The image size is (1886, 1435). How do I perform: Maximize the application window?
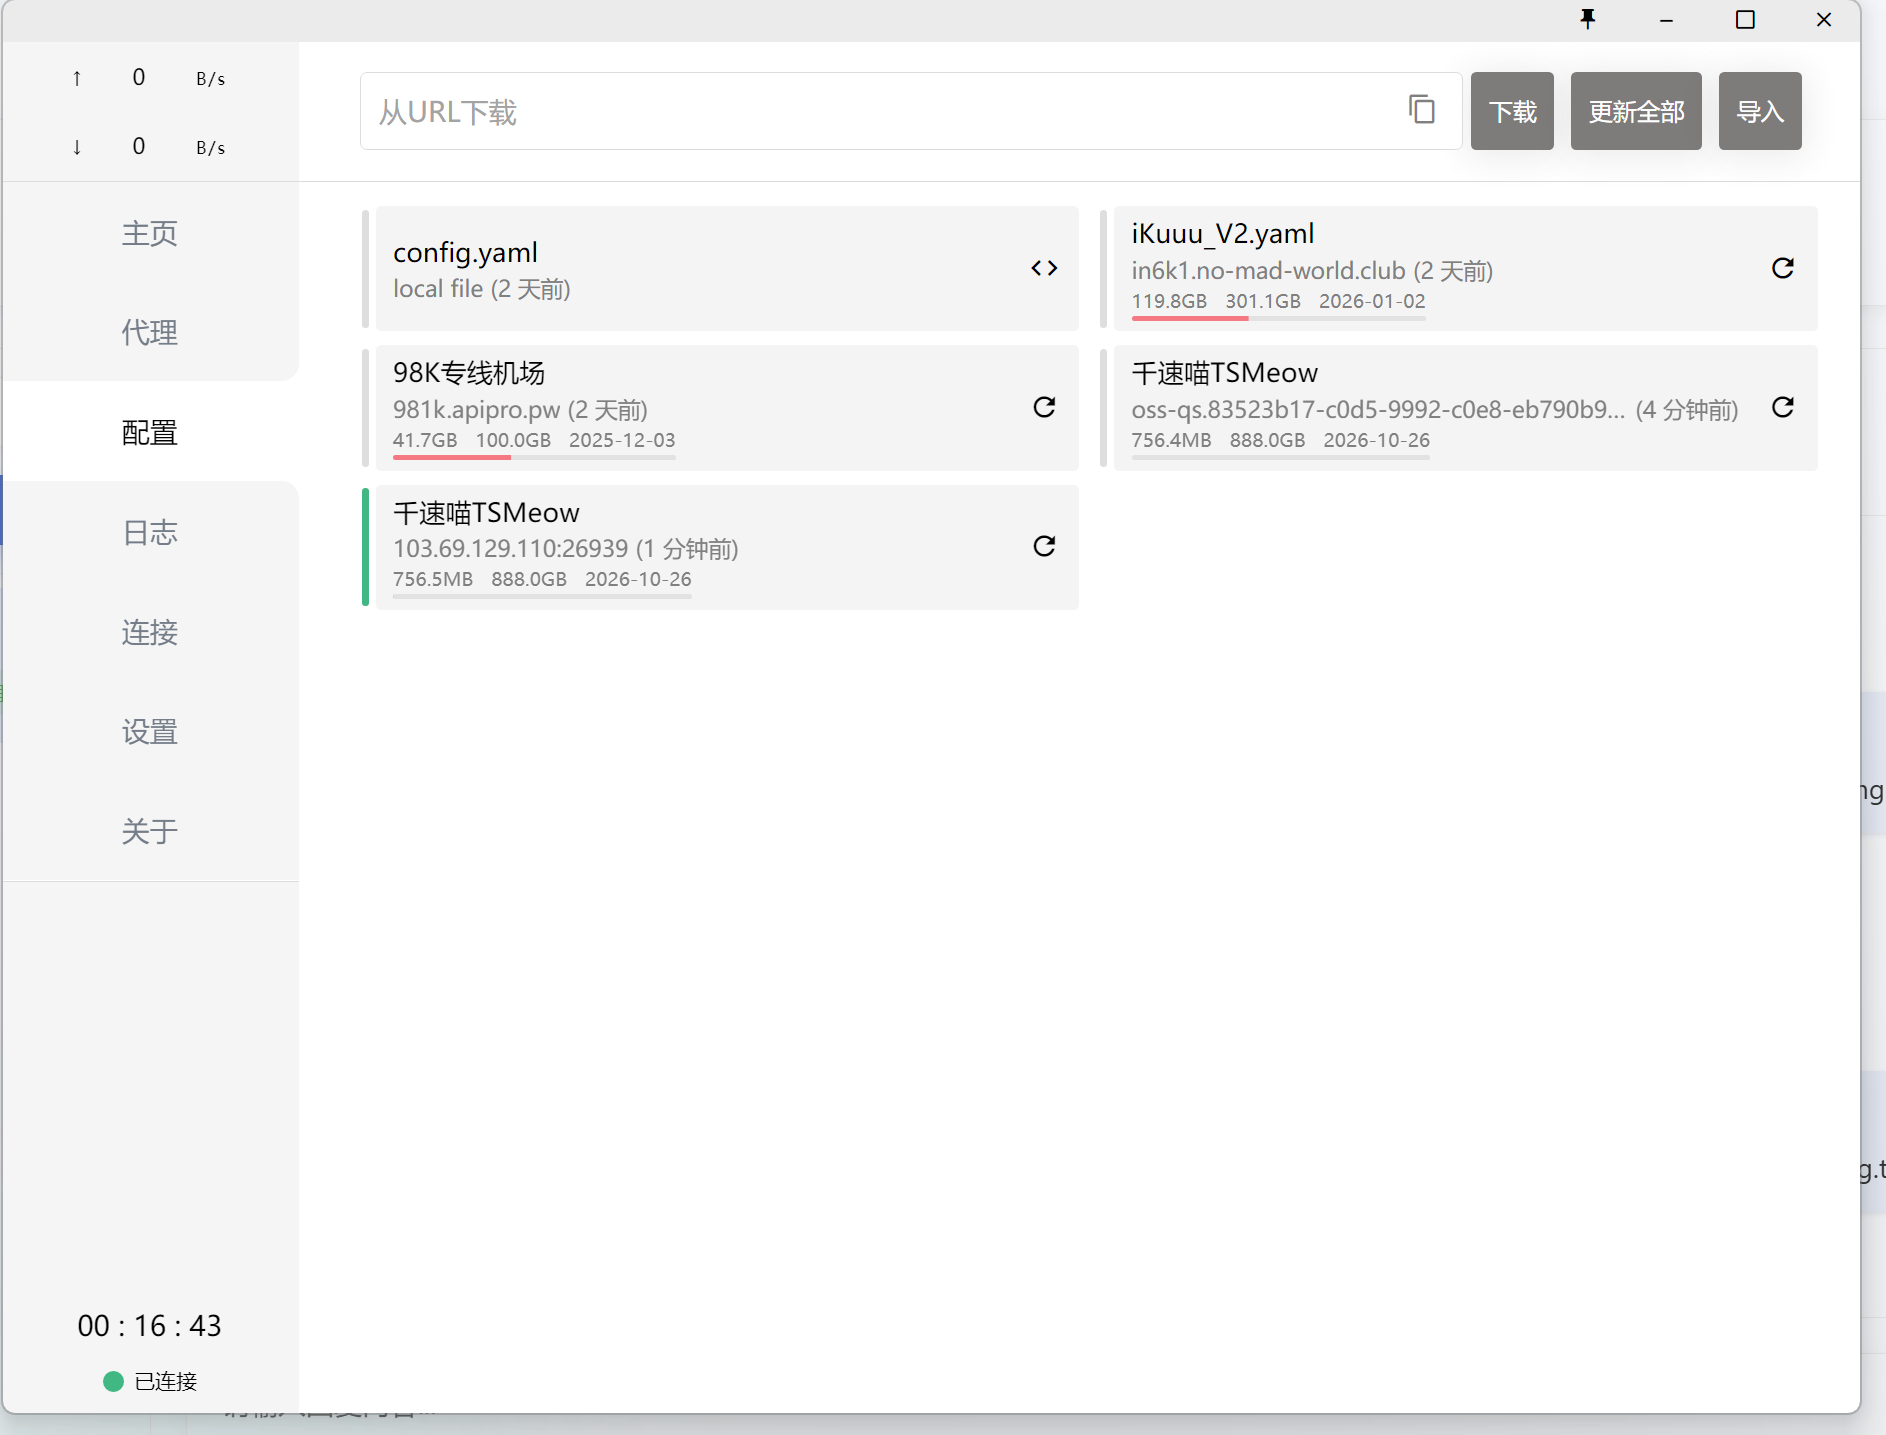tap(1745, 20)
